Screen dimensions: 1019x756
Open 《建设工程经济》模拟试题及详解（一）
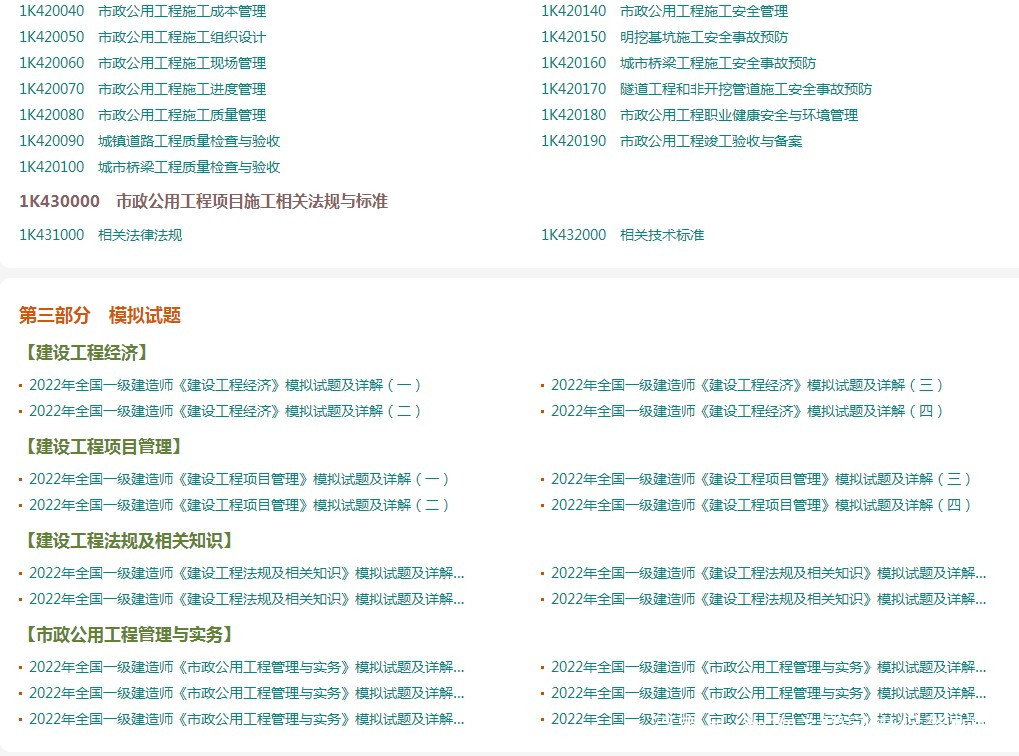[225, 385]
